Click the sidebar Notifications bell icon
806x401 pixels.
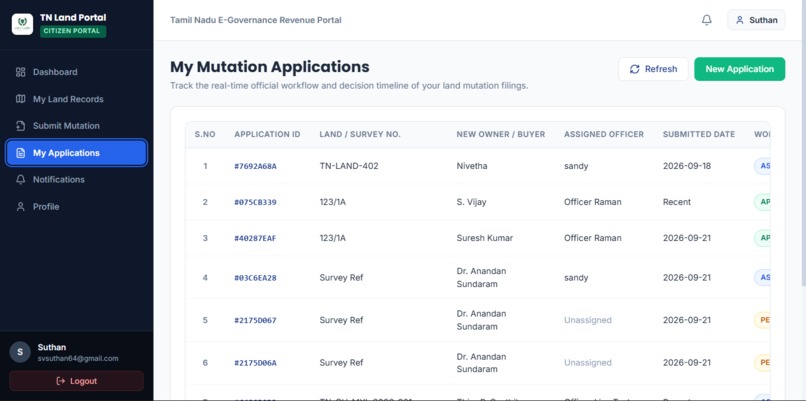tap(21, 179)
